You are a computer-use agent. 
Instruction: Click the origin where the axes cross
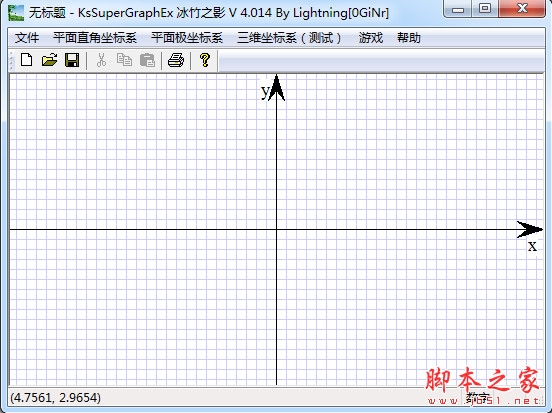click(276, 230)
